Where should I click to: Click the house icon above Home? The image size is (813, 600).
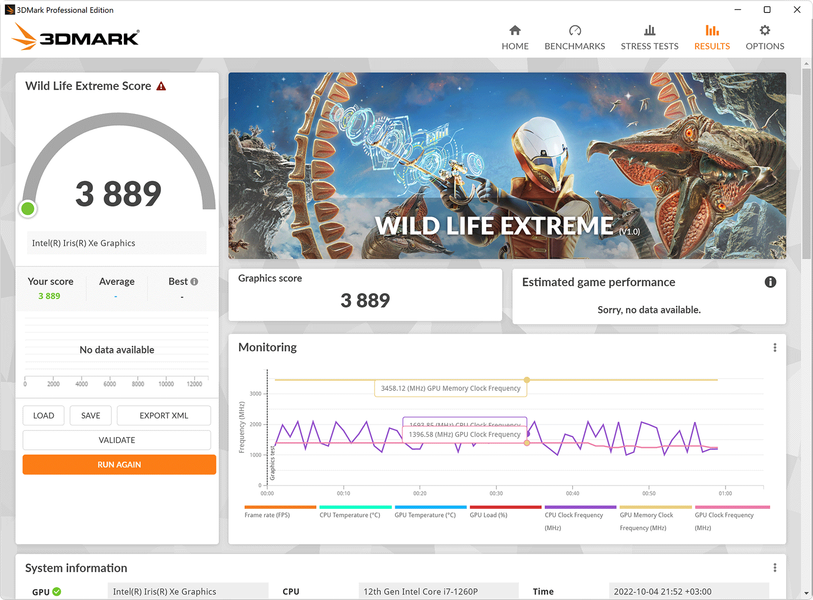(515, 30)
